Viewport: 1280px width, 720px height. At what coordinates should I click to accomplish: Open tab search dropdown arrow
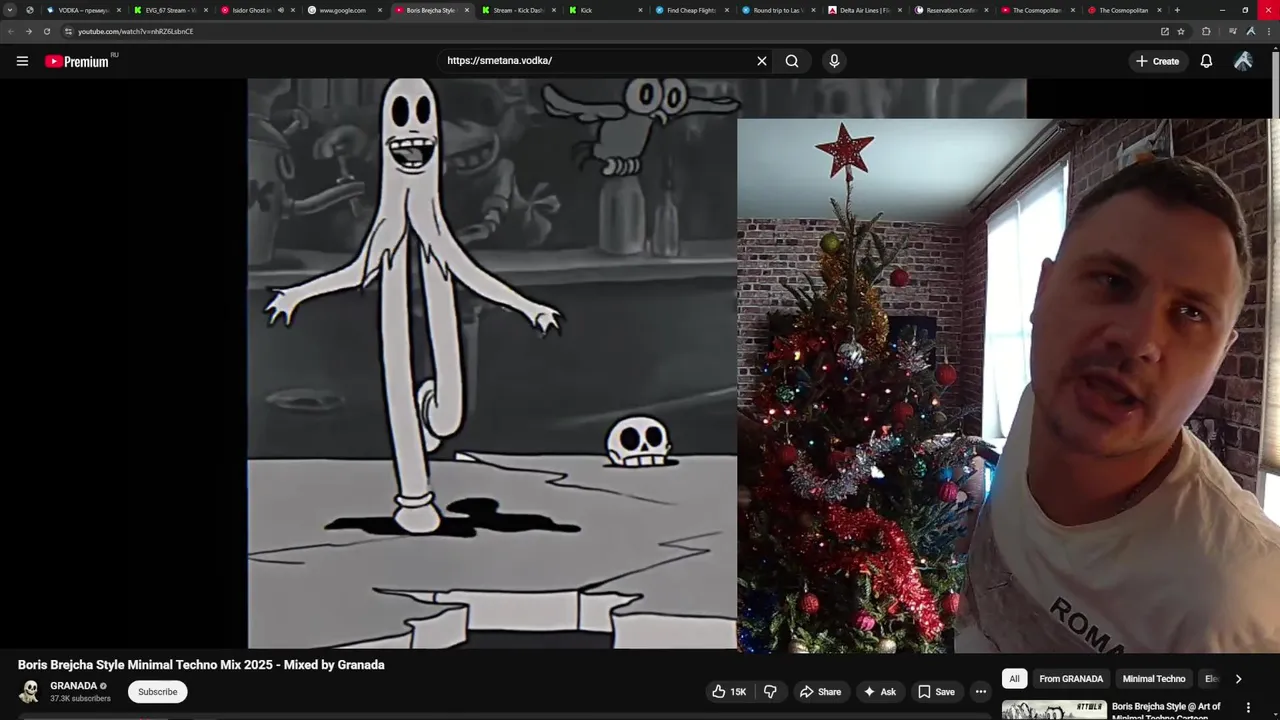pos(10,10)
